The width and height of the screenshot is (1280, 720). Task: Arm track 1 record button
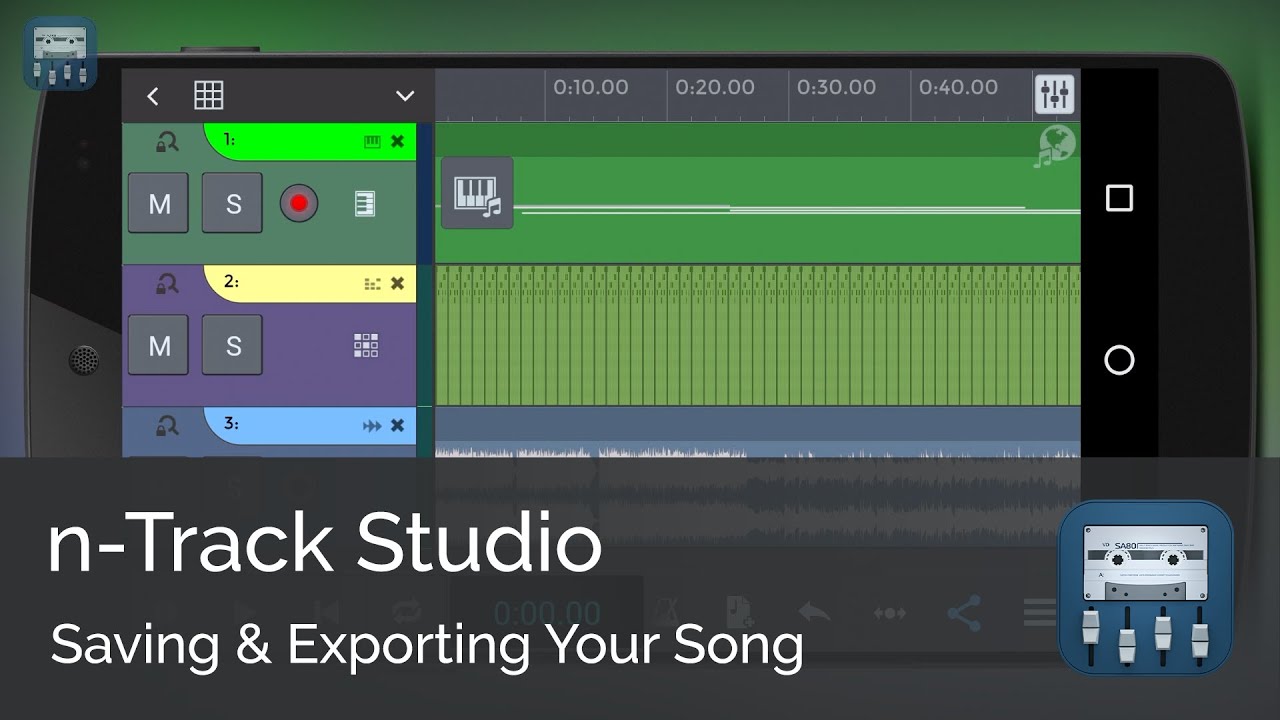click(298, 203)
